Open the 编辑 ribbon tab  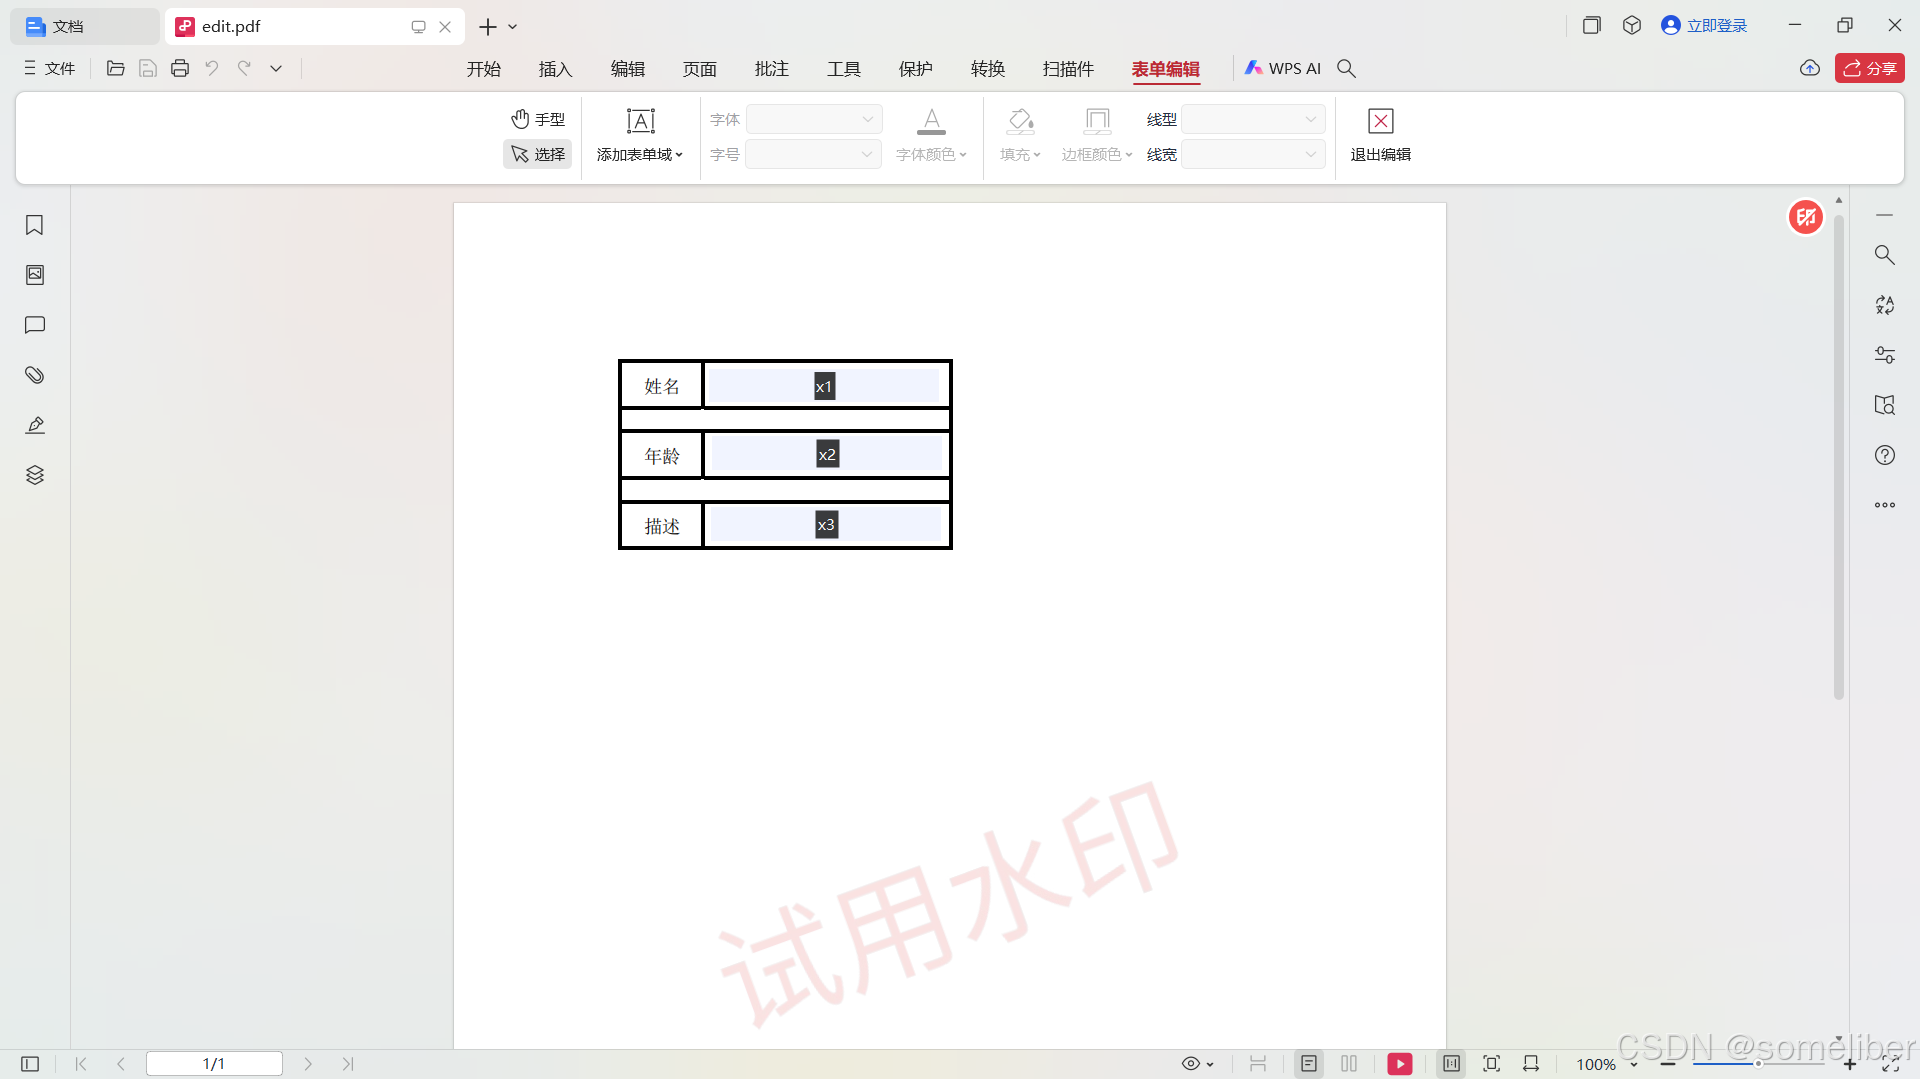[628, 68]
